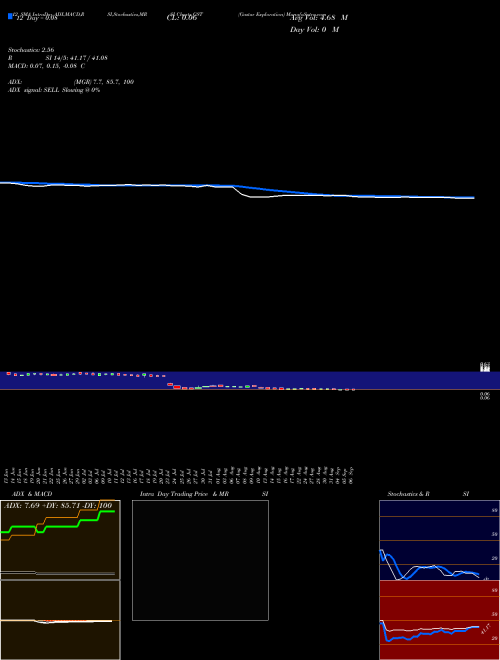Click the '(MGR) 7.7, 85.7, 100' values

(x=104, y=82)
